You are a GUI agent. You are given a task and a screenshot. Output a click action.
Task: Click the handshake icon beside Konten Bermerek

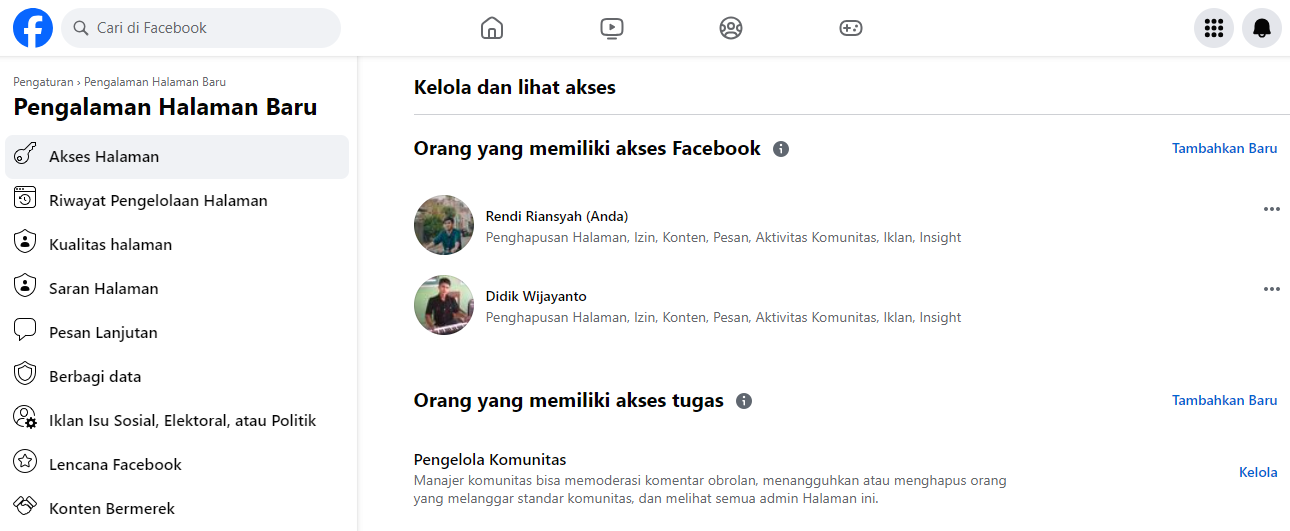[25, 507]
